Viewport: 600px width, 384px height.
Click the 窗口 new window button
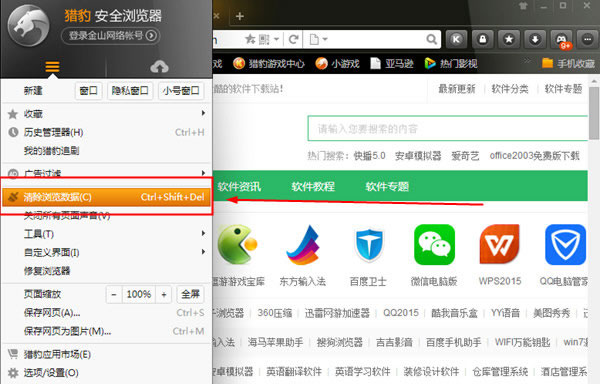point(88,91)
